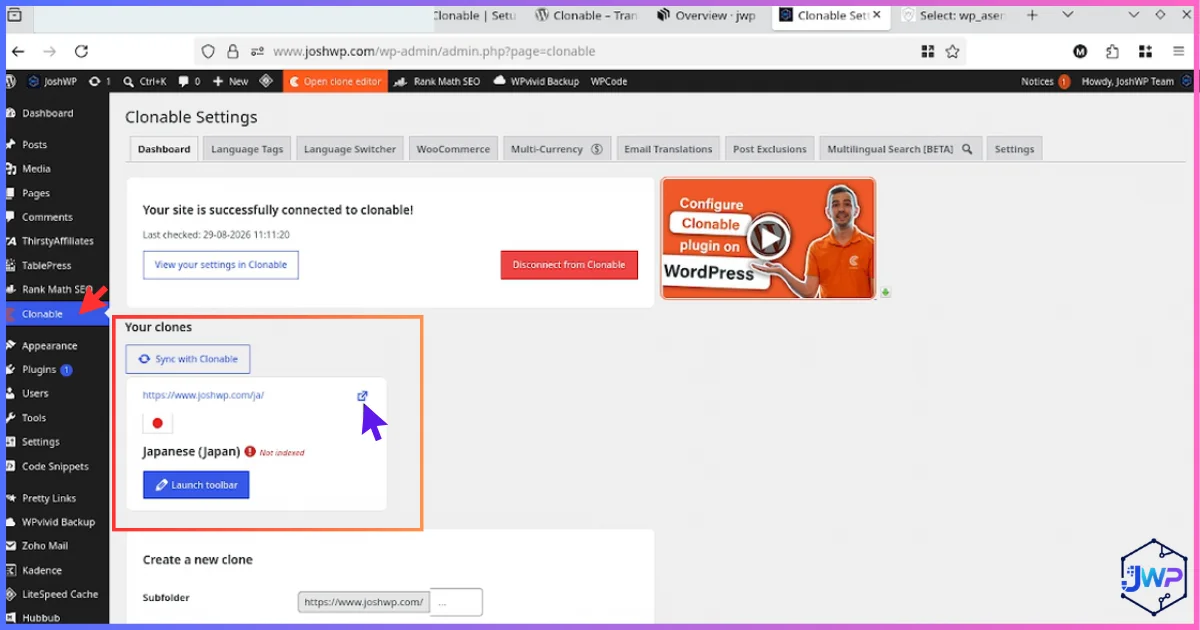The height and width of the screenshot is (630, 1200).
Task: Open the tracking protection shield icon
Action: [x=208, y=52]
